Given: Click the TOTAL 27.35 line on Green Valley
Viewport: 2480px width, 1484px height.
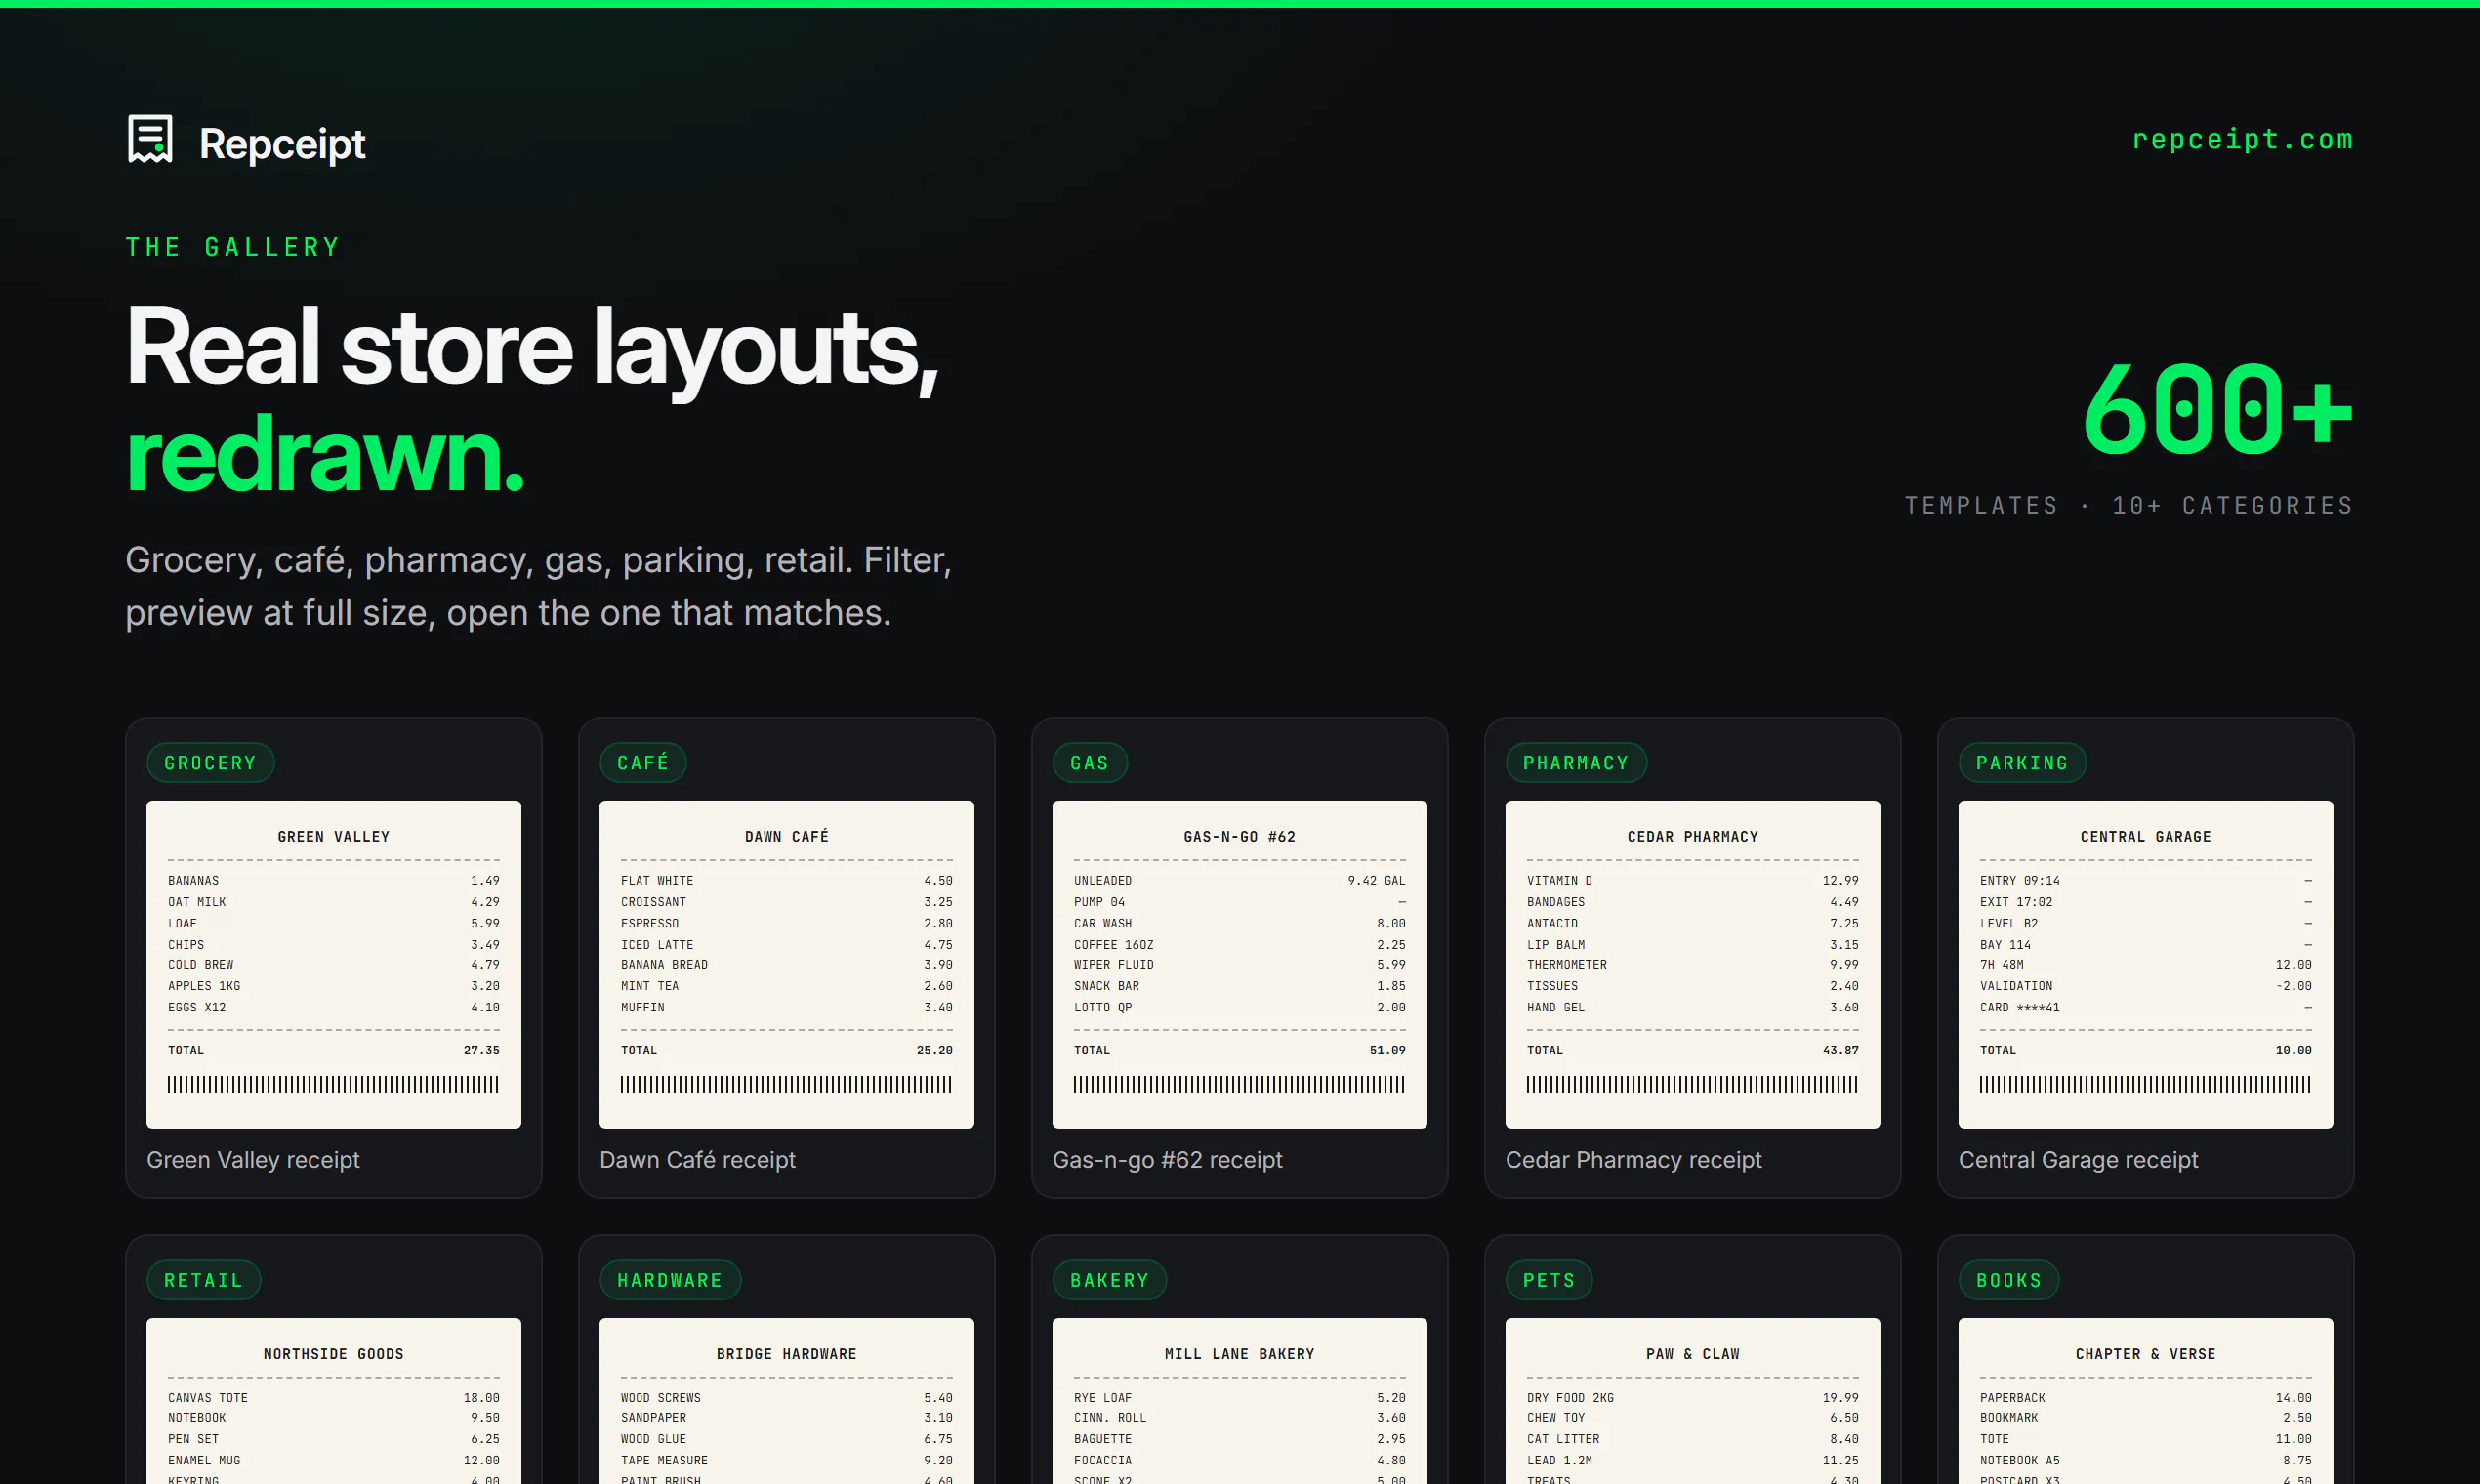Looking at the screenshot, I should point(334,1050).
